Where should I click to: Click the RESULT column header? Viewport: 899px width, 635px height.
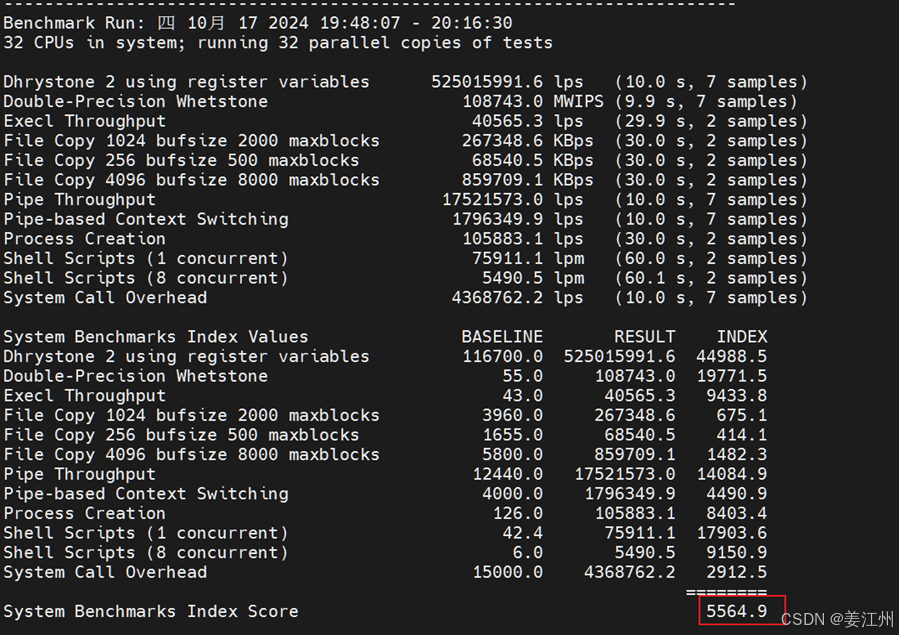[x=645, y=336]
